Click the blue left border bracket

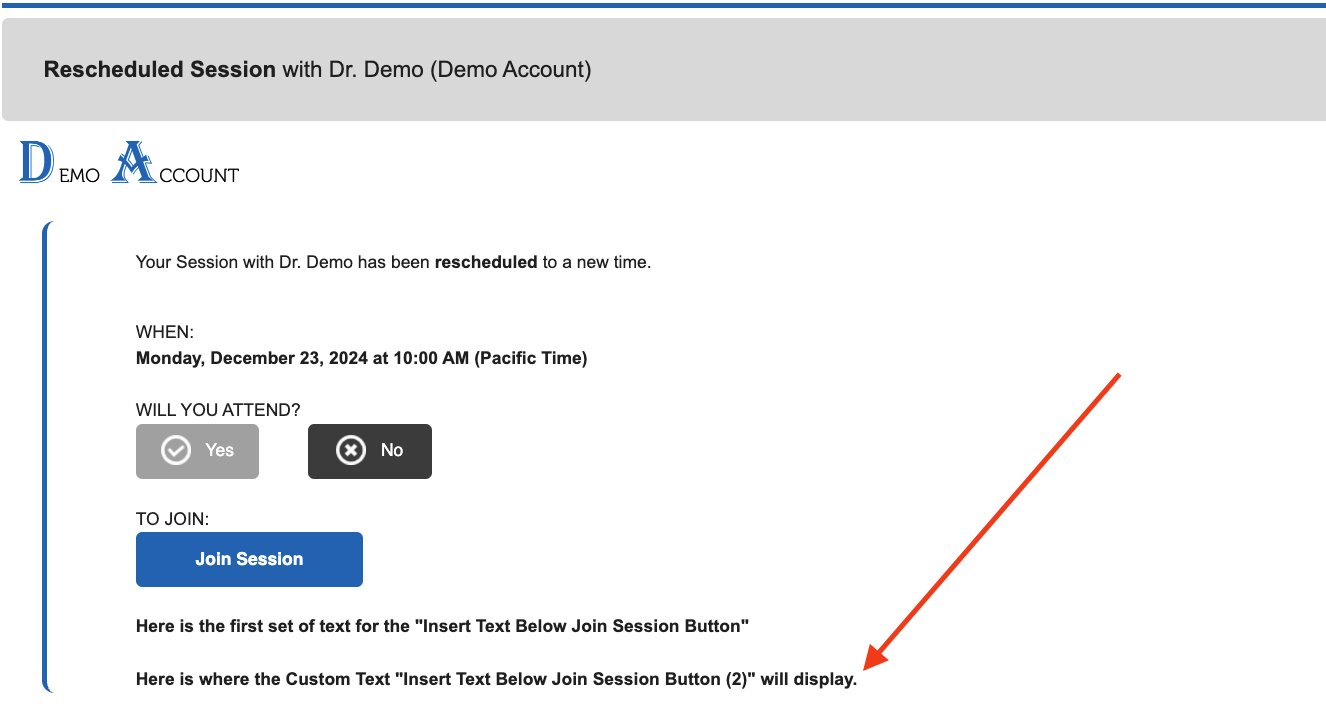click(45, 457)
